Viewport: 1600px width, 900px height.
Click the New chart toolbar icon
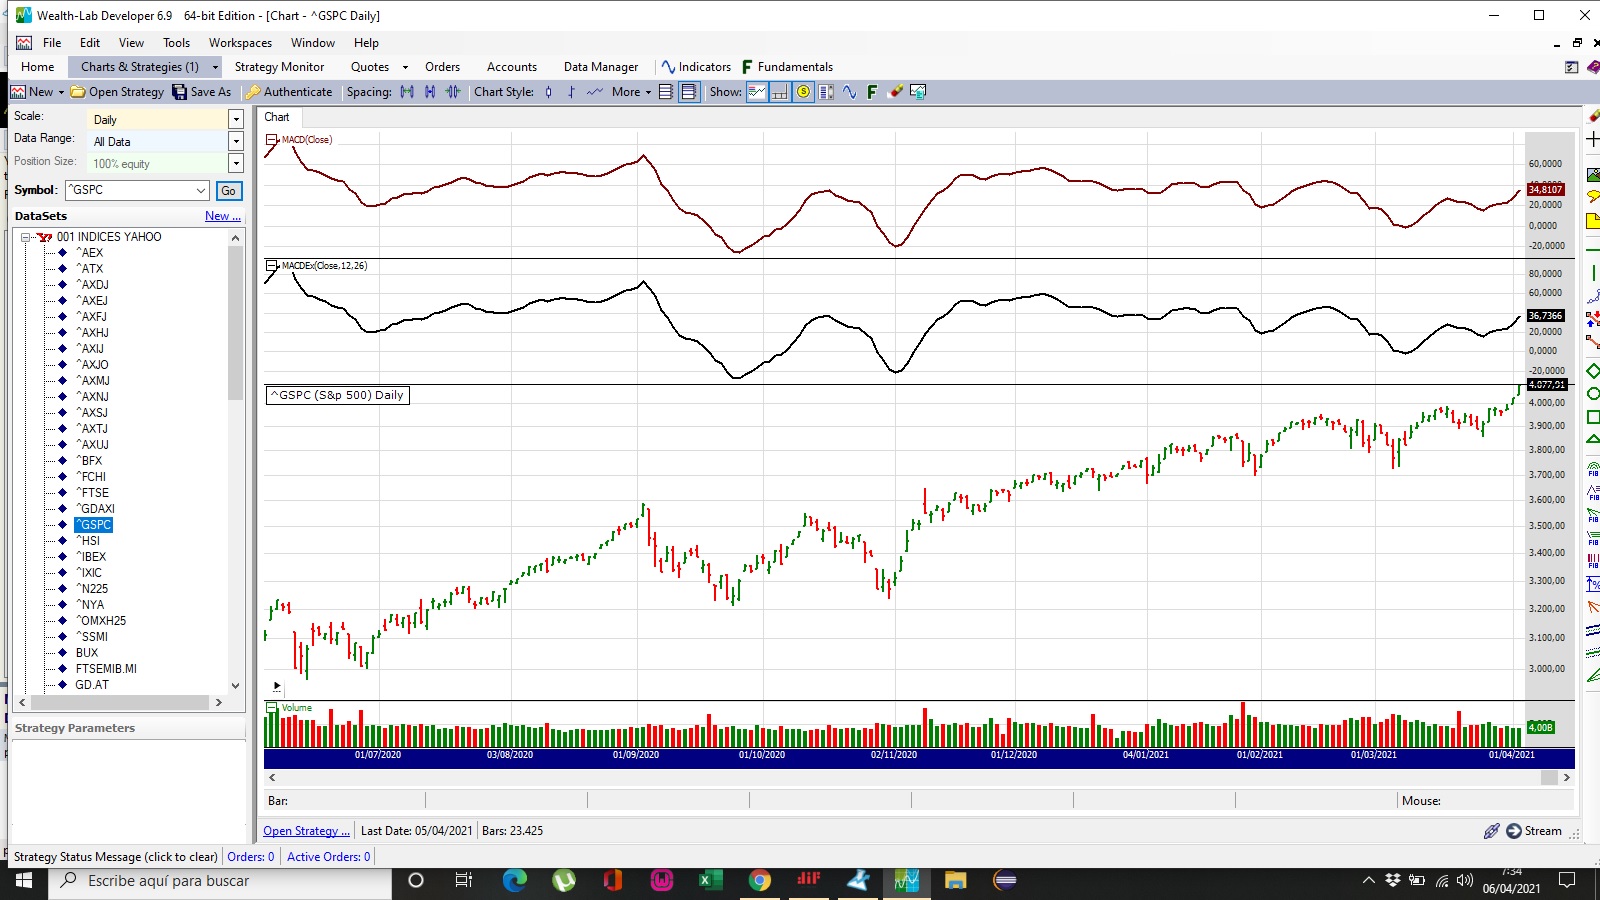[x=18, y=92]
